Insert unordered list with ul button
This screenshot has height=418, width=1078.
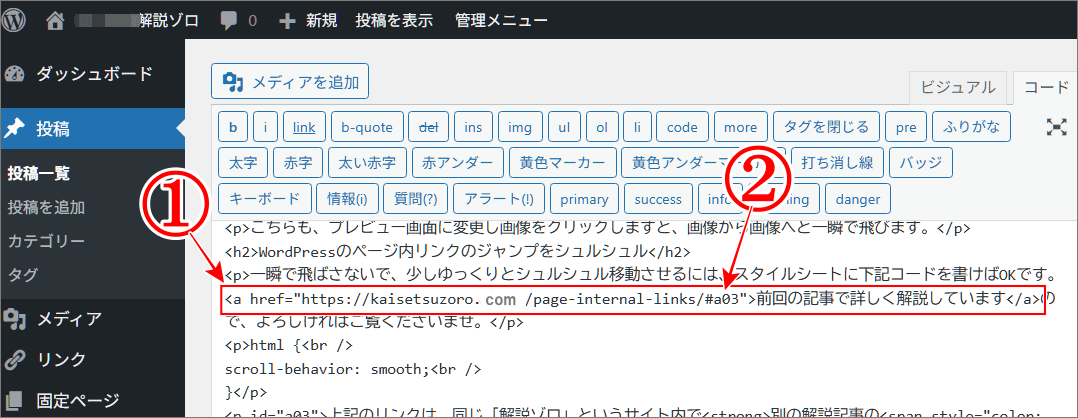pos(564,127)
